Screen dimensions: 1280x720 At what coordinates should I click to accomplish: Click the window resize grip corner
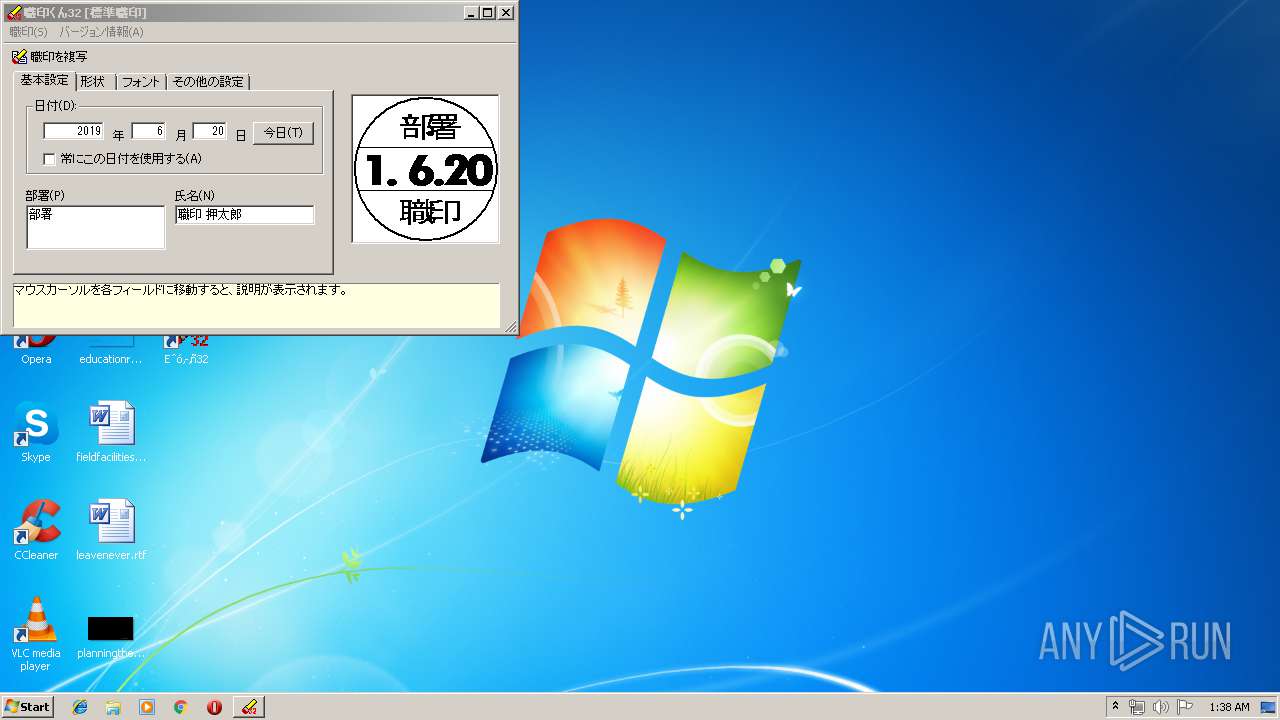tap(511, 327)
